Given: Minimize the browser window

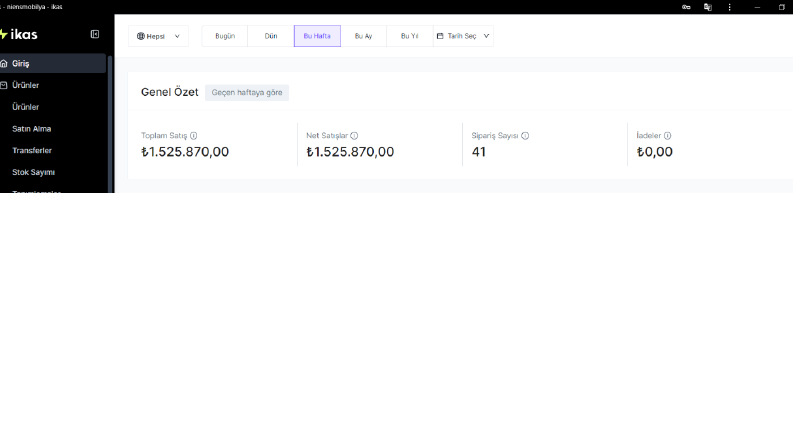Looking at the screenshot, I should [x=757, y=7].
